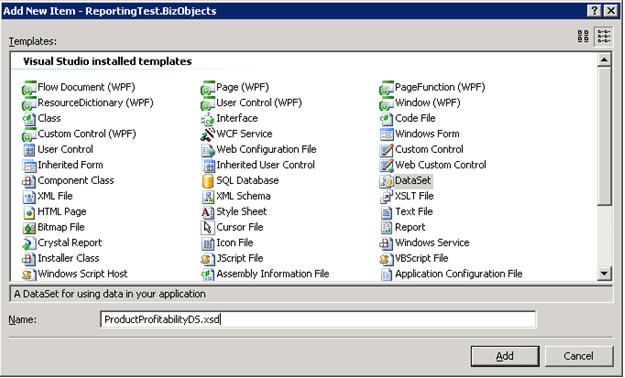Click the scrollbar up arrow
The width and height of the screenshot is (625, 378).
click(x=604, y=60)
